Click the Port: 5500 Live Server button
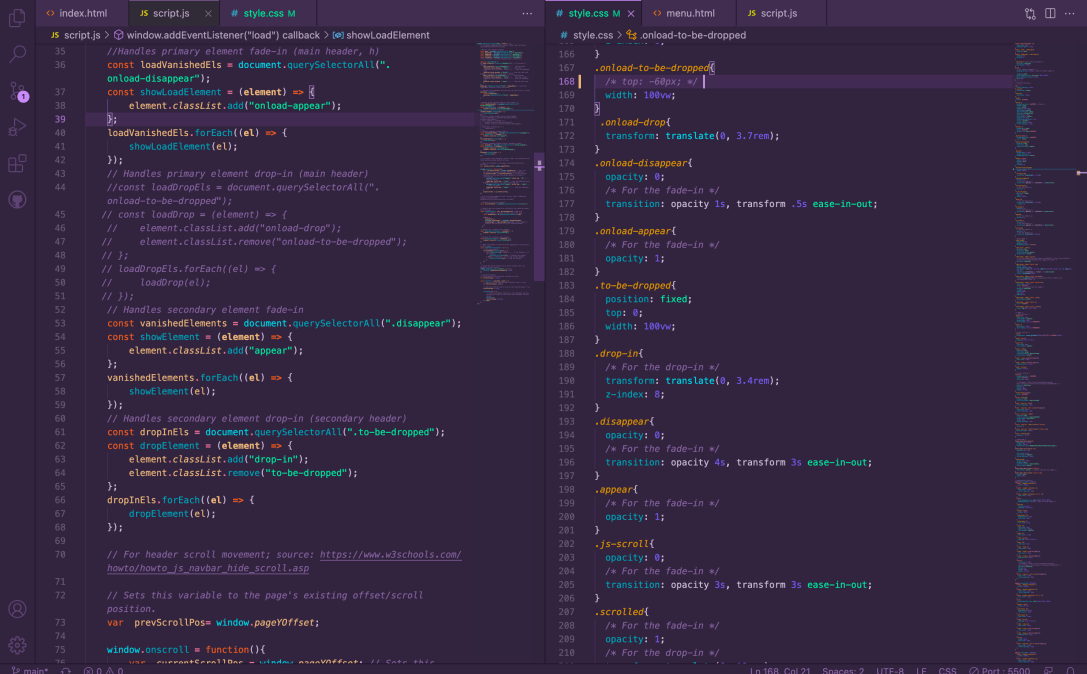The width and height of the screenshot is (1087, 674). click(1002, 670)
